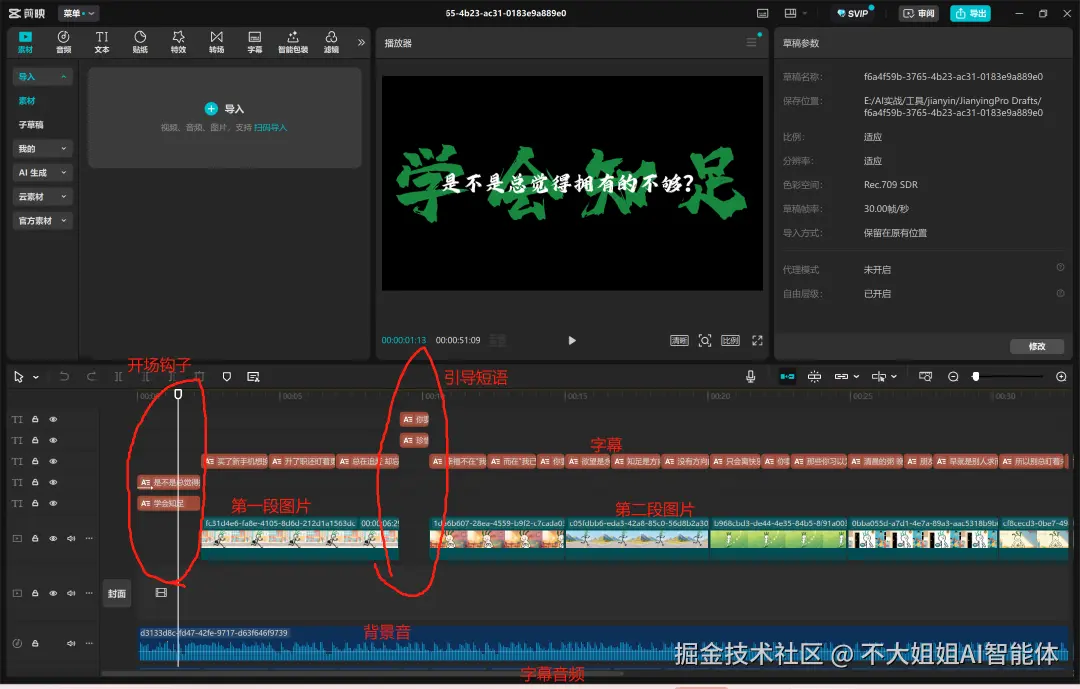This screenshot has width=1080, height=689.
Task: Toggle main track magnet snapping
Action: [x=787, y=376]
